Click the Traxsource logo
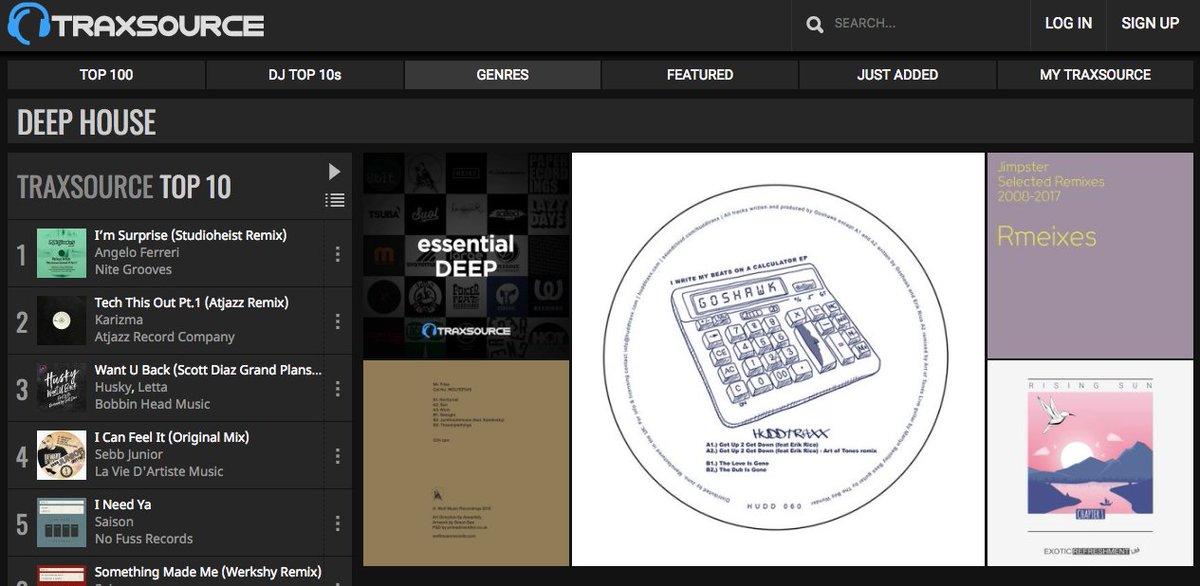 [x=136, y=24]
